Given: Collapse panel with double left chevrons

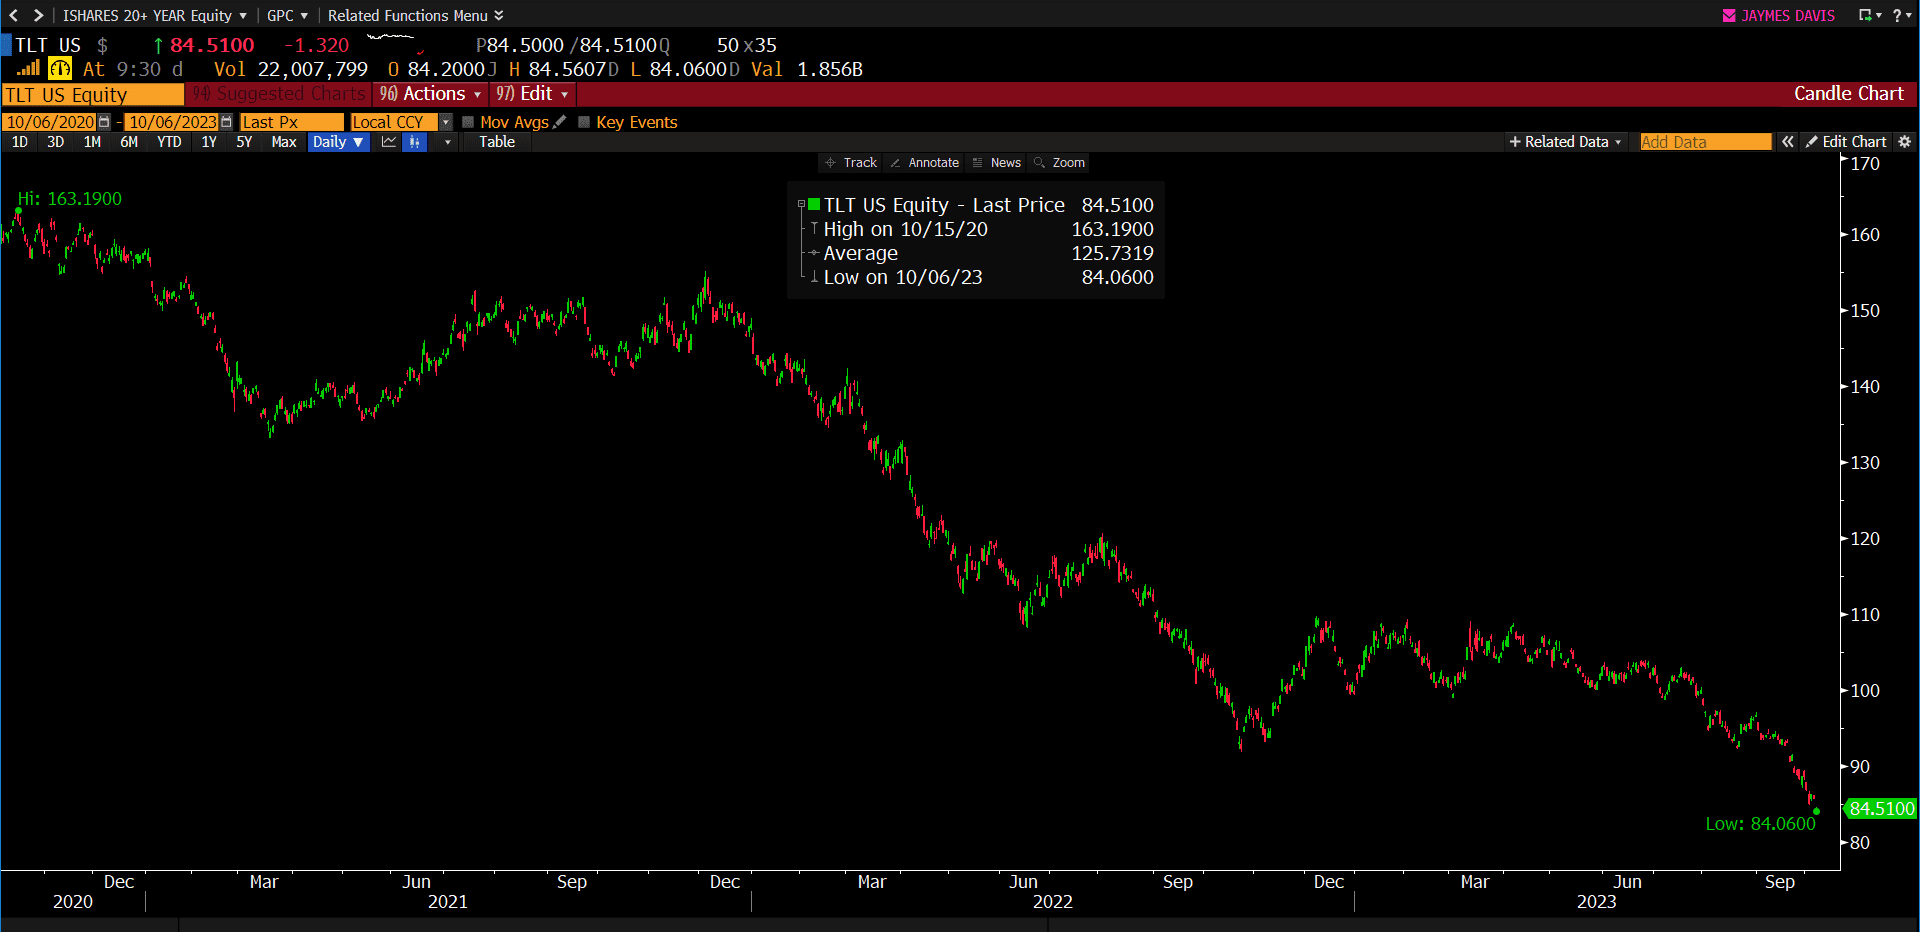Looking at the screenshot, I should pos(1788,142).
